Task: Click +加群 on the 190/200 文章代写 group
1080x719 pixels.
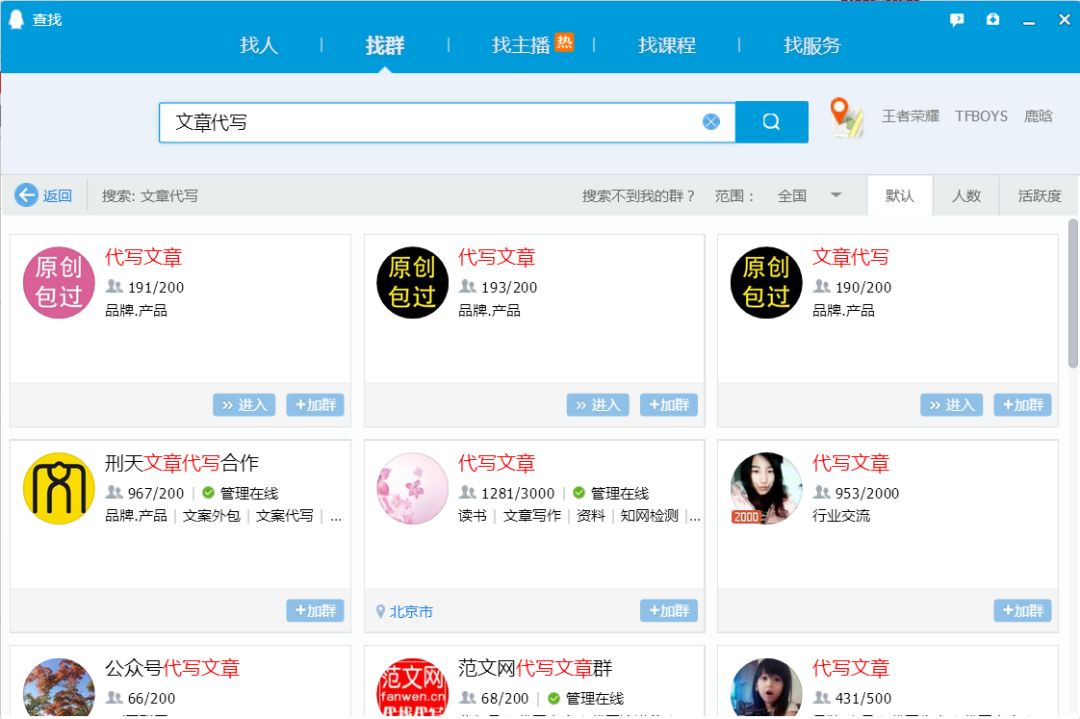Action: (x=1023, y=405)
